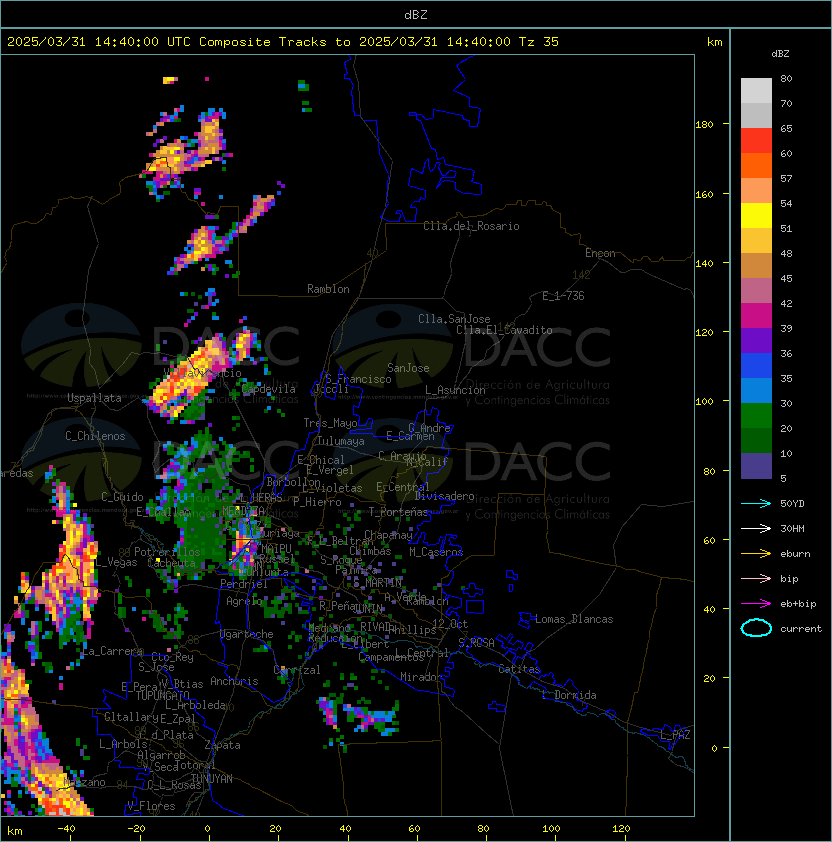Screen dimensions: 832x842
Task: Click the 'Potrerillos' map label
Action: click(x=167, y=552)
